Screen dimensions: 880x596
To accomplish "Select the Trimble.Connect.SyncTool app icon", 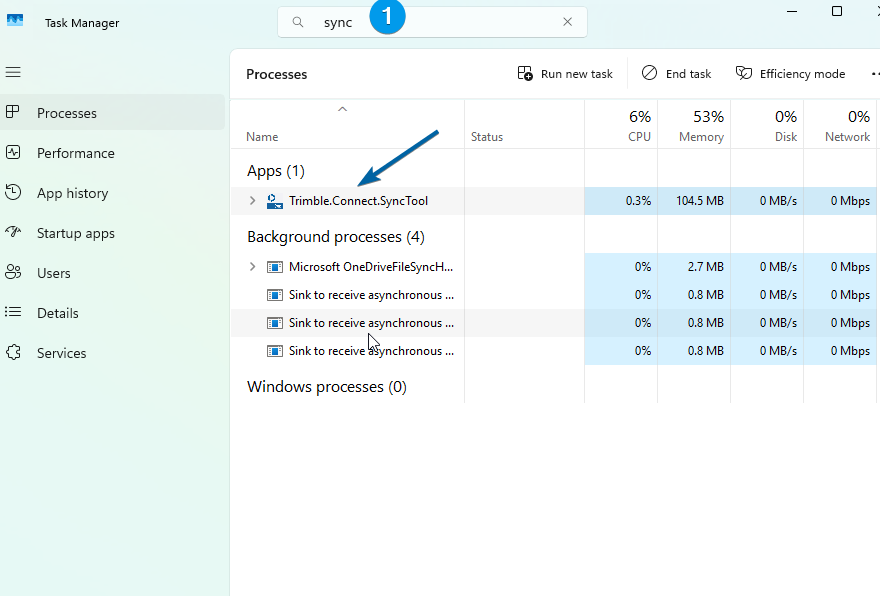I will click(275, 201).
